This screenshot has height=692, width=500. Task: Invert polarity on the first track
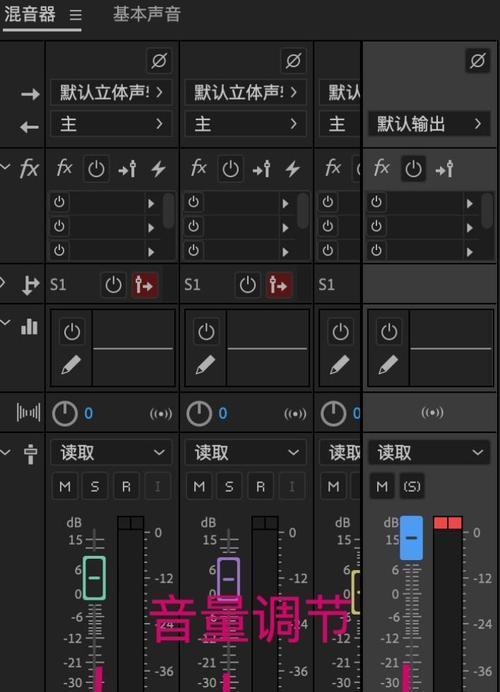(158, 60)
